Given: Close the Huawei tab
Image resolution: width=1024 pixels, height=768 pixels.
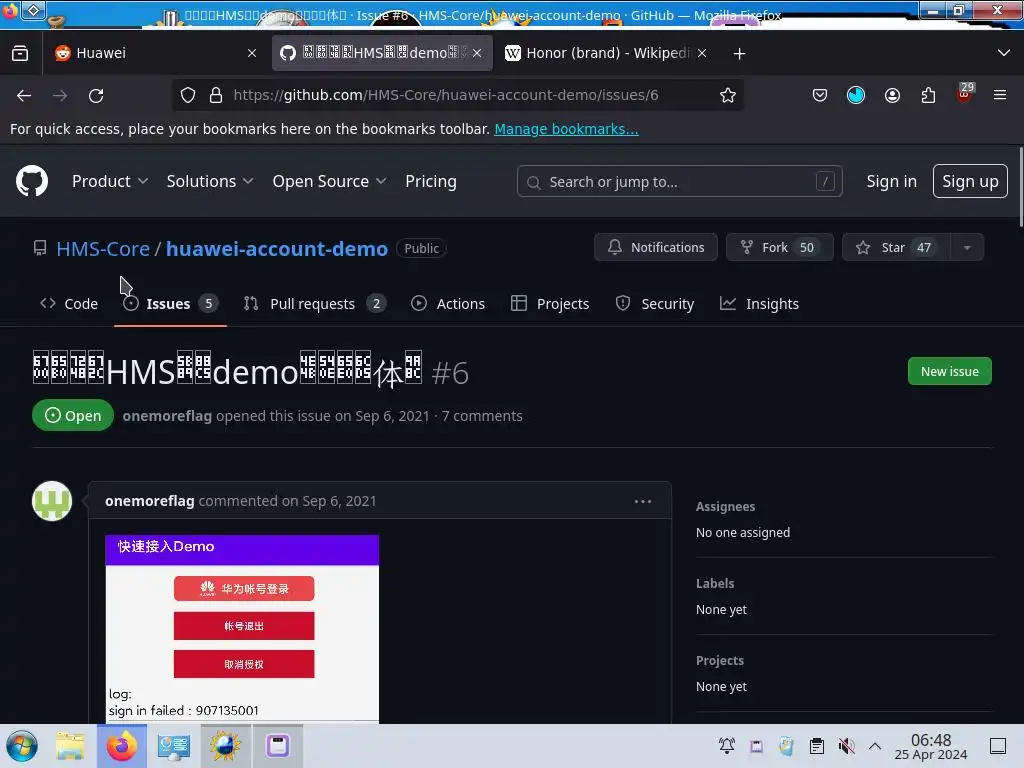Looking at the screenshot, I should (x=252, y=54).
